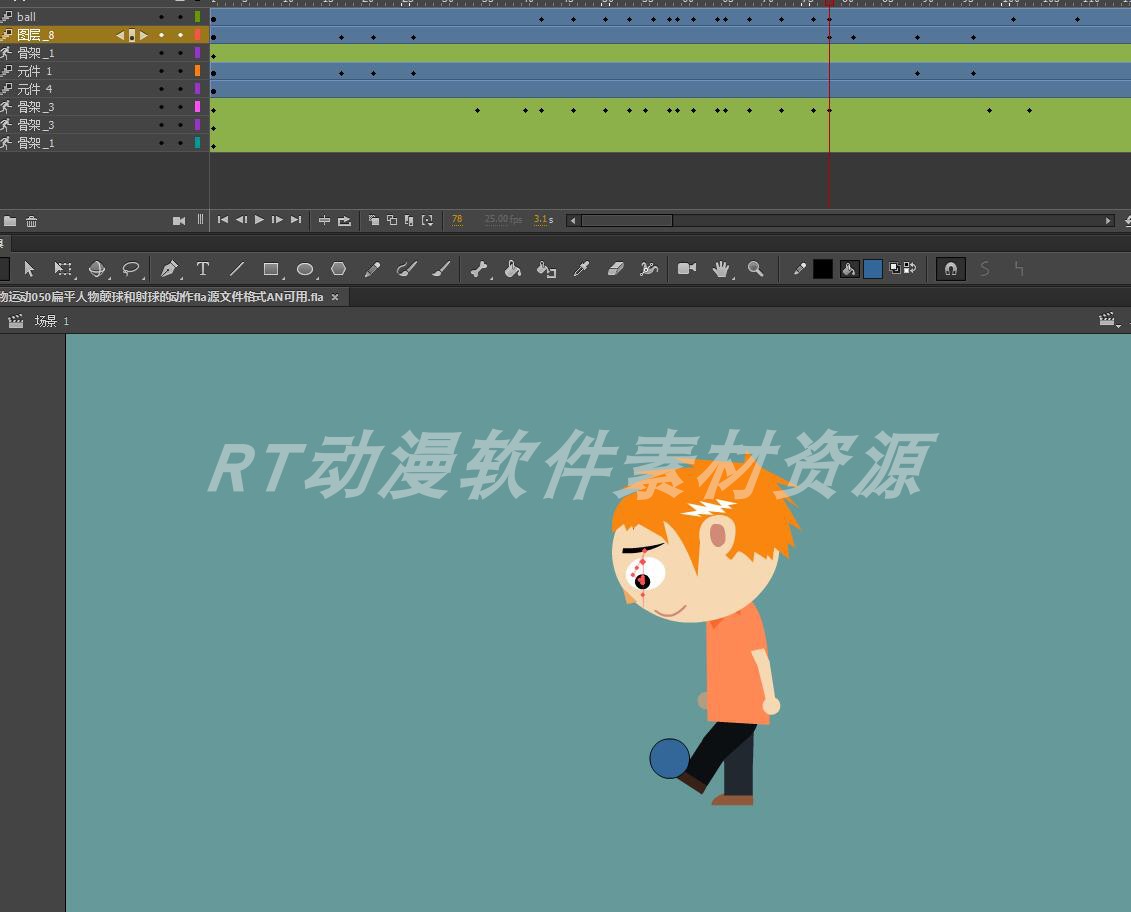Select the PolyStar hexagon tool

click(338, 269)
